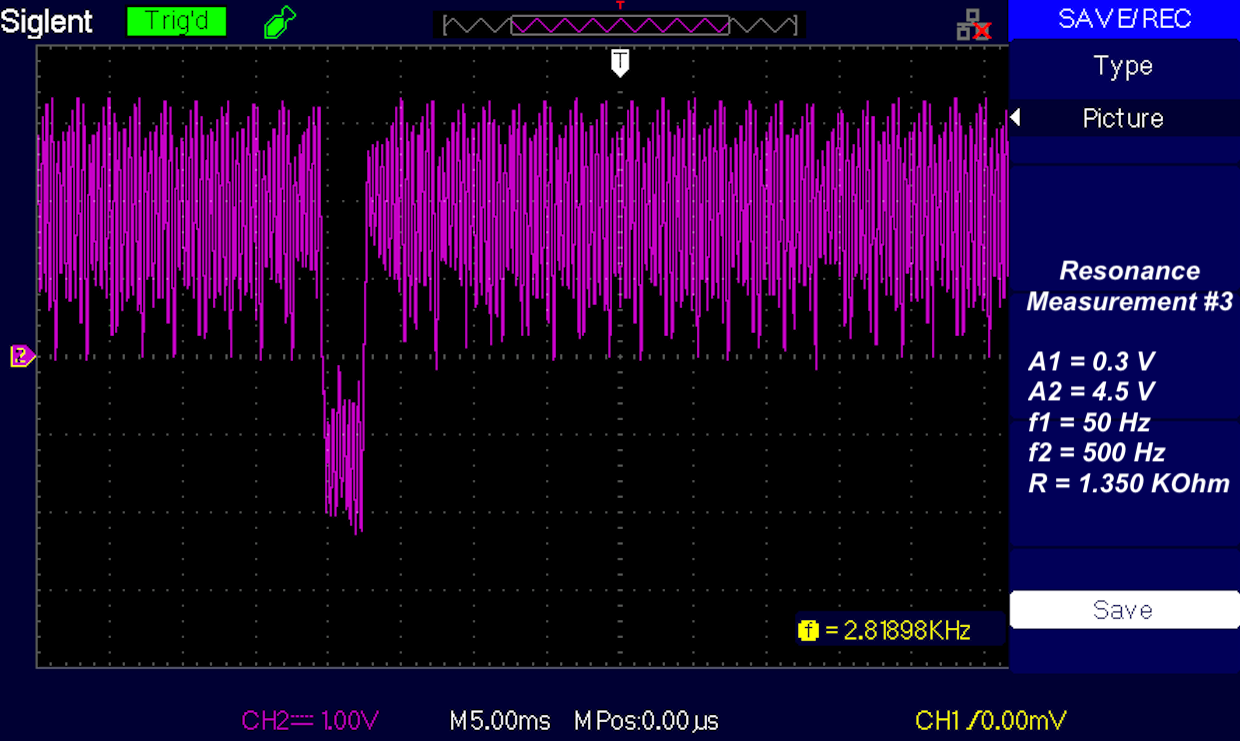1240x741 pixels.
Task: Click the channel 2 ground level marker
Action: 22,355
